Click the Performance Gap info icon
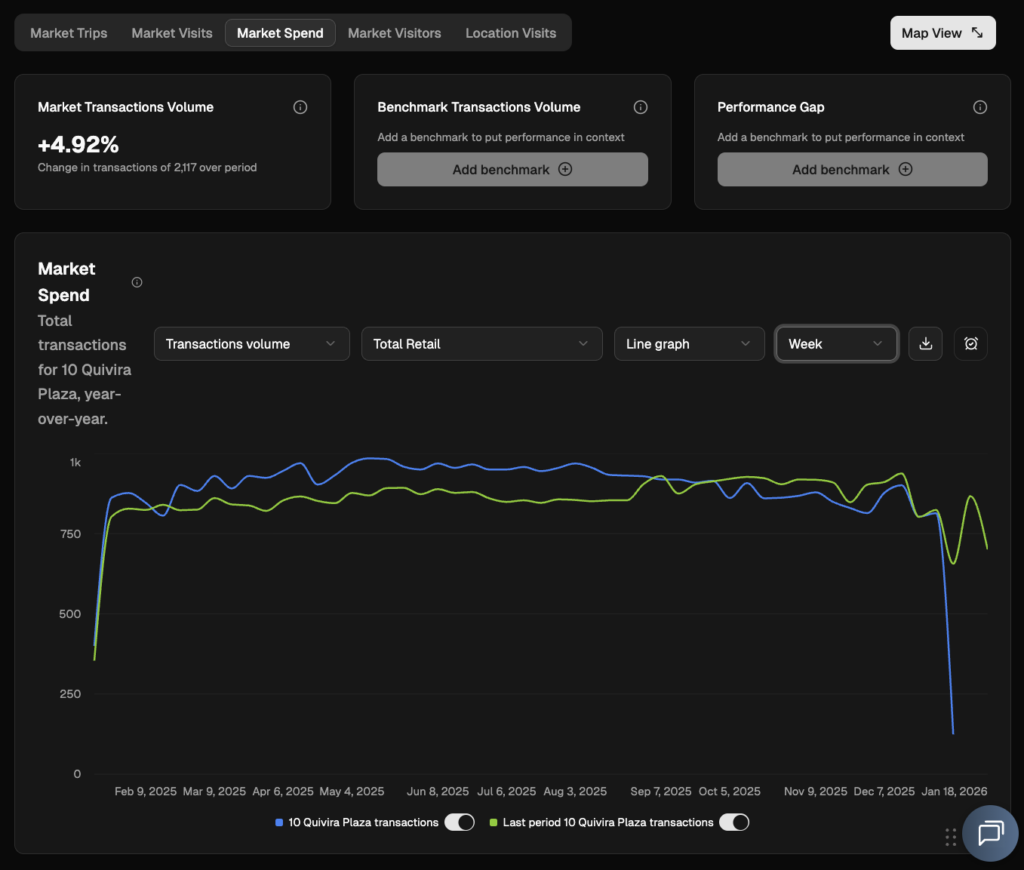The width and height of the screenshot is (1024, 870). pyautogui.click(x=980, y=107)
